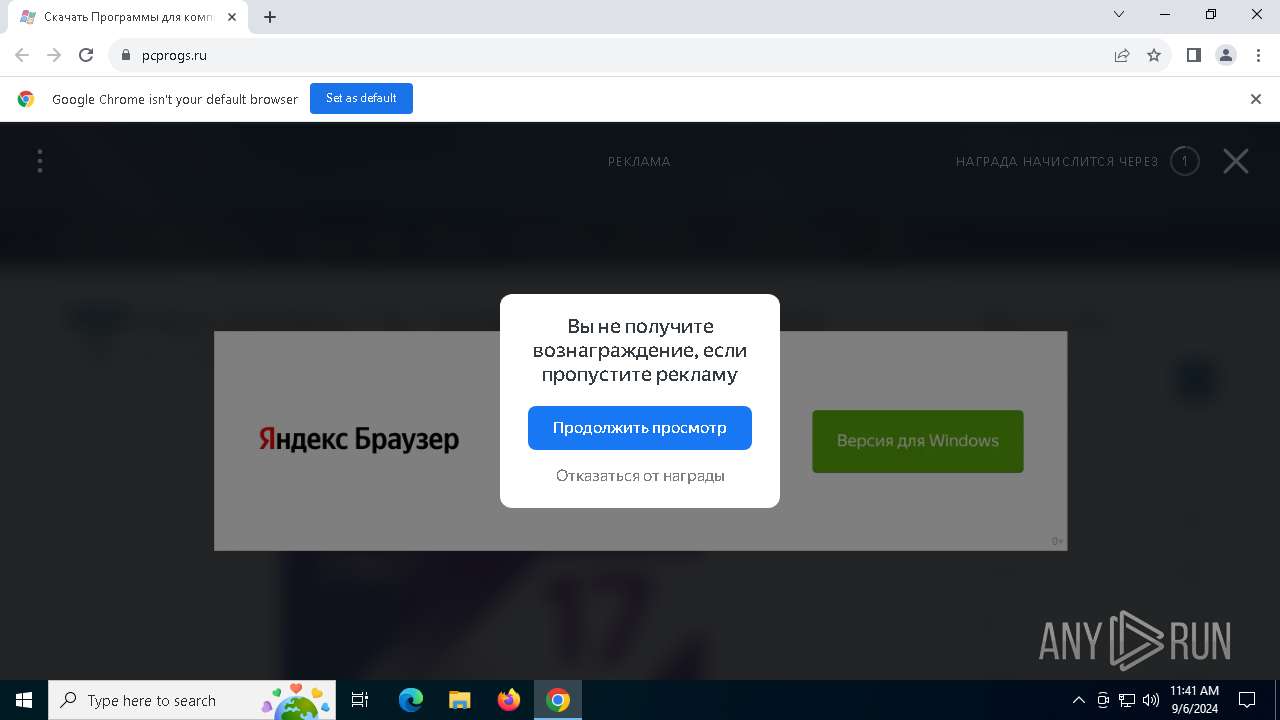Launch Microsoft Edge from taskbar
The height and width of the screenshot is (720, 1280).
coord(411,700)
